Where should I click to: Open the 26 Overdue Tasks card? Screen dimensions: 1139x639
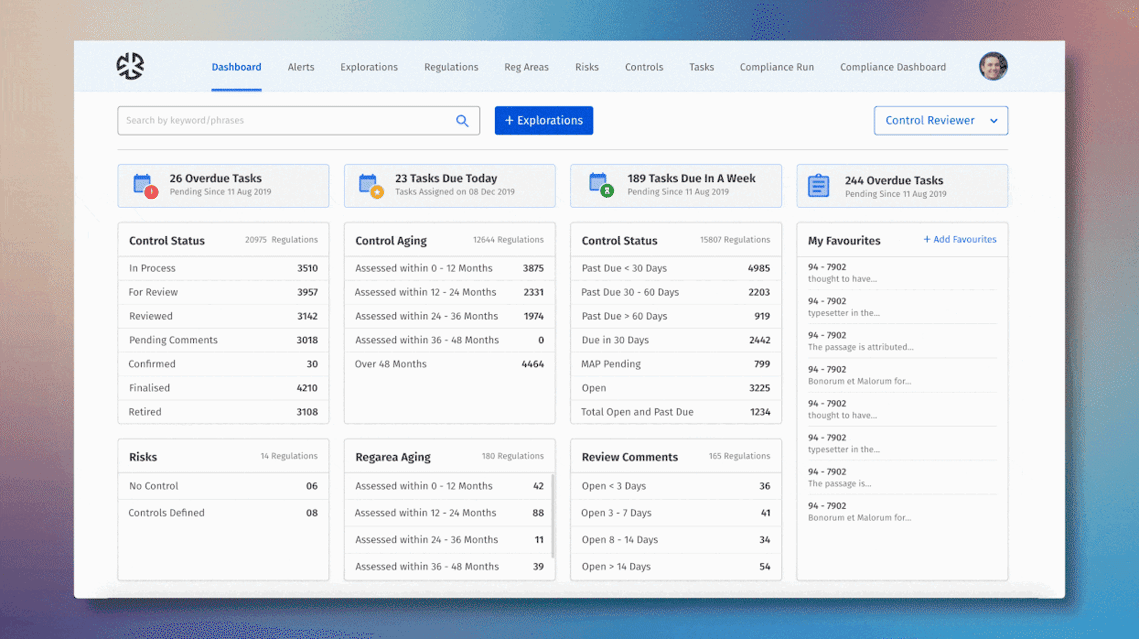coord(223,186)
